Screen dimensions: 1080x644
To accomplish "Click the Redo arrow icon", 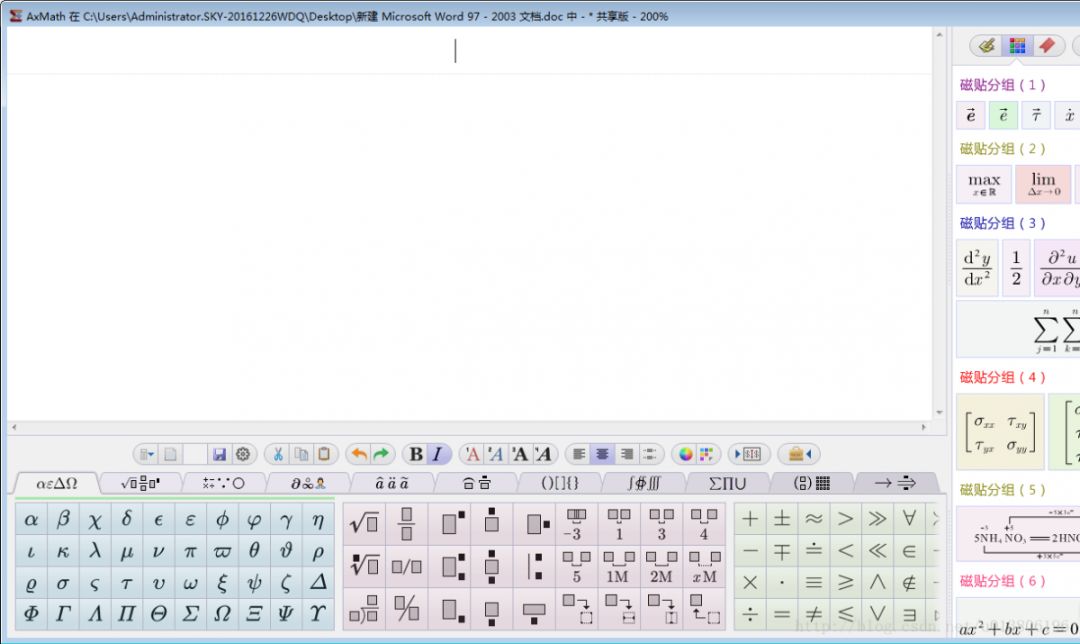I will (x=382, y=454).
